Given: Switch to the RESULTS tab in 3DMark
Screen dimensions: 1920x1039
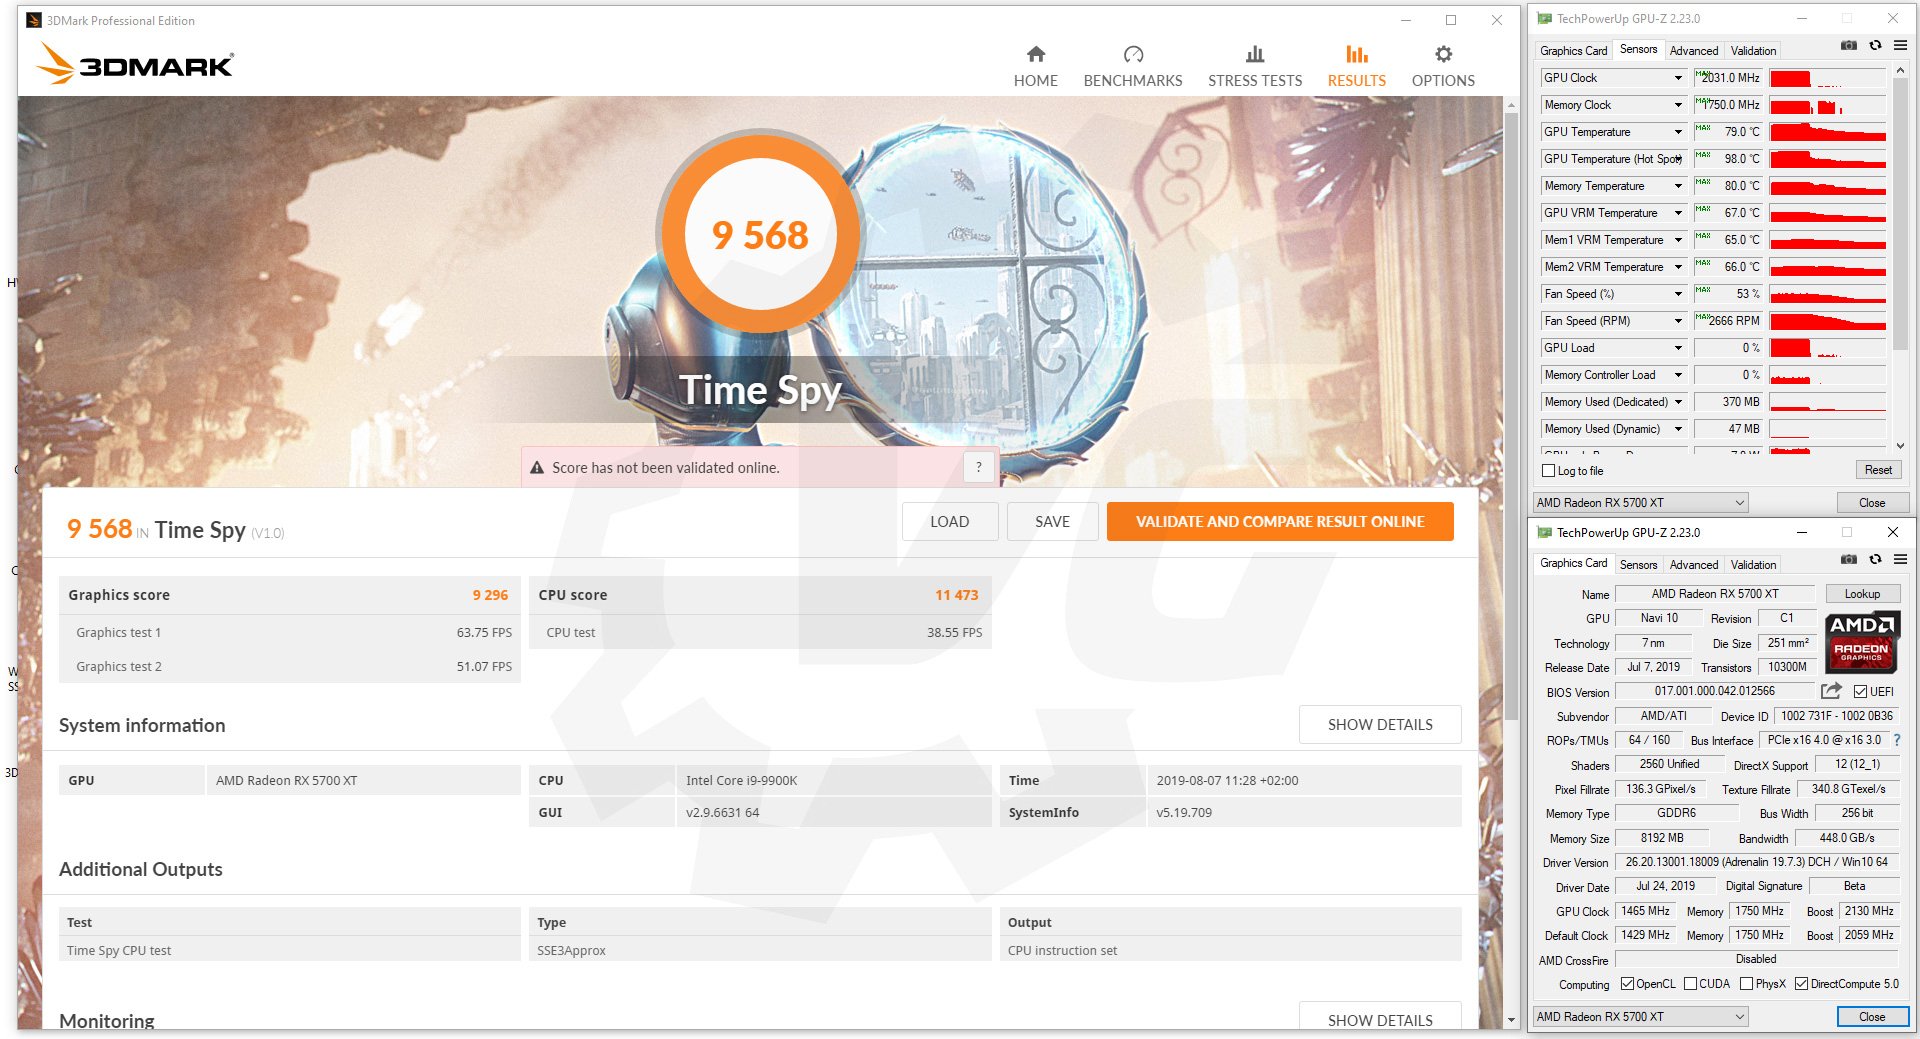Looking at the screenshot, I should pyautogui.click(x=1356, y=66).
